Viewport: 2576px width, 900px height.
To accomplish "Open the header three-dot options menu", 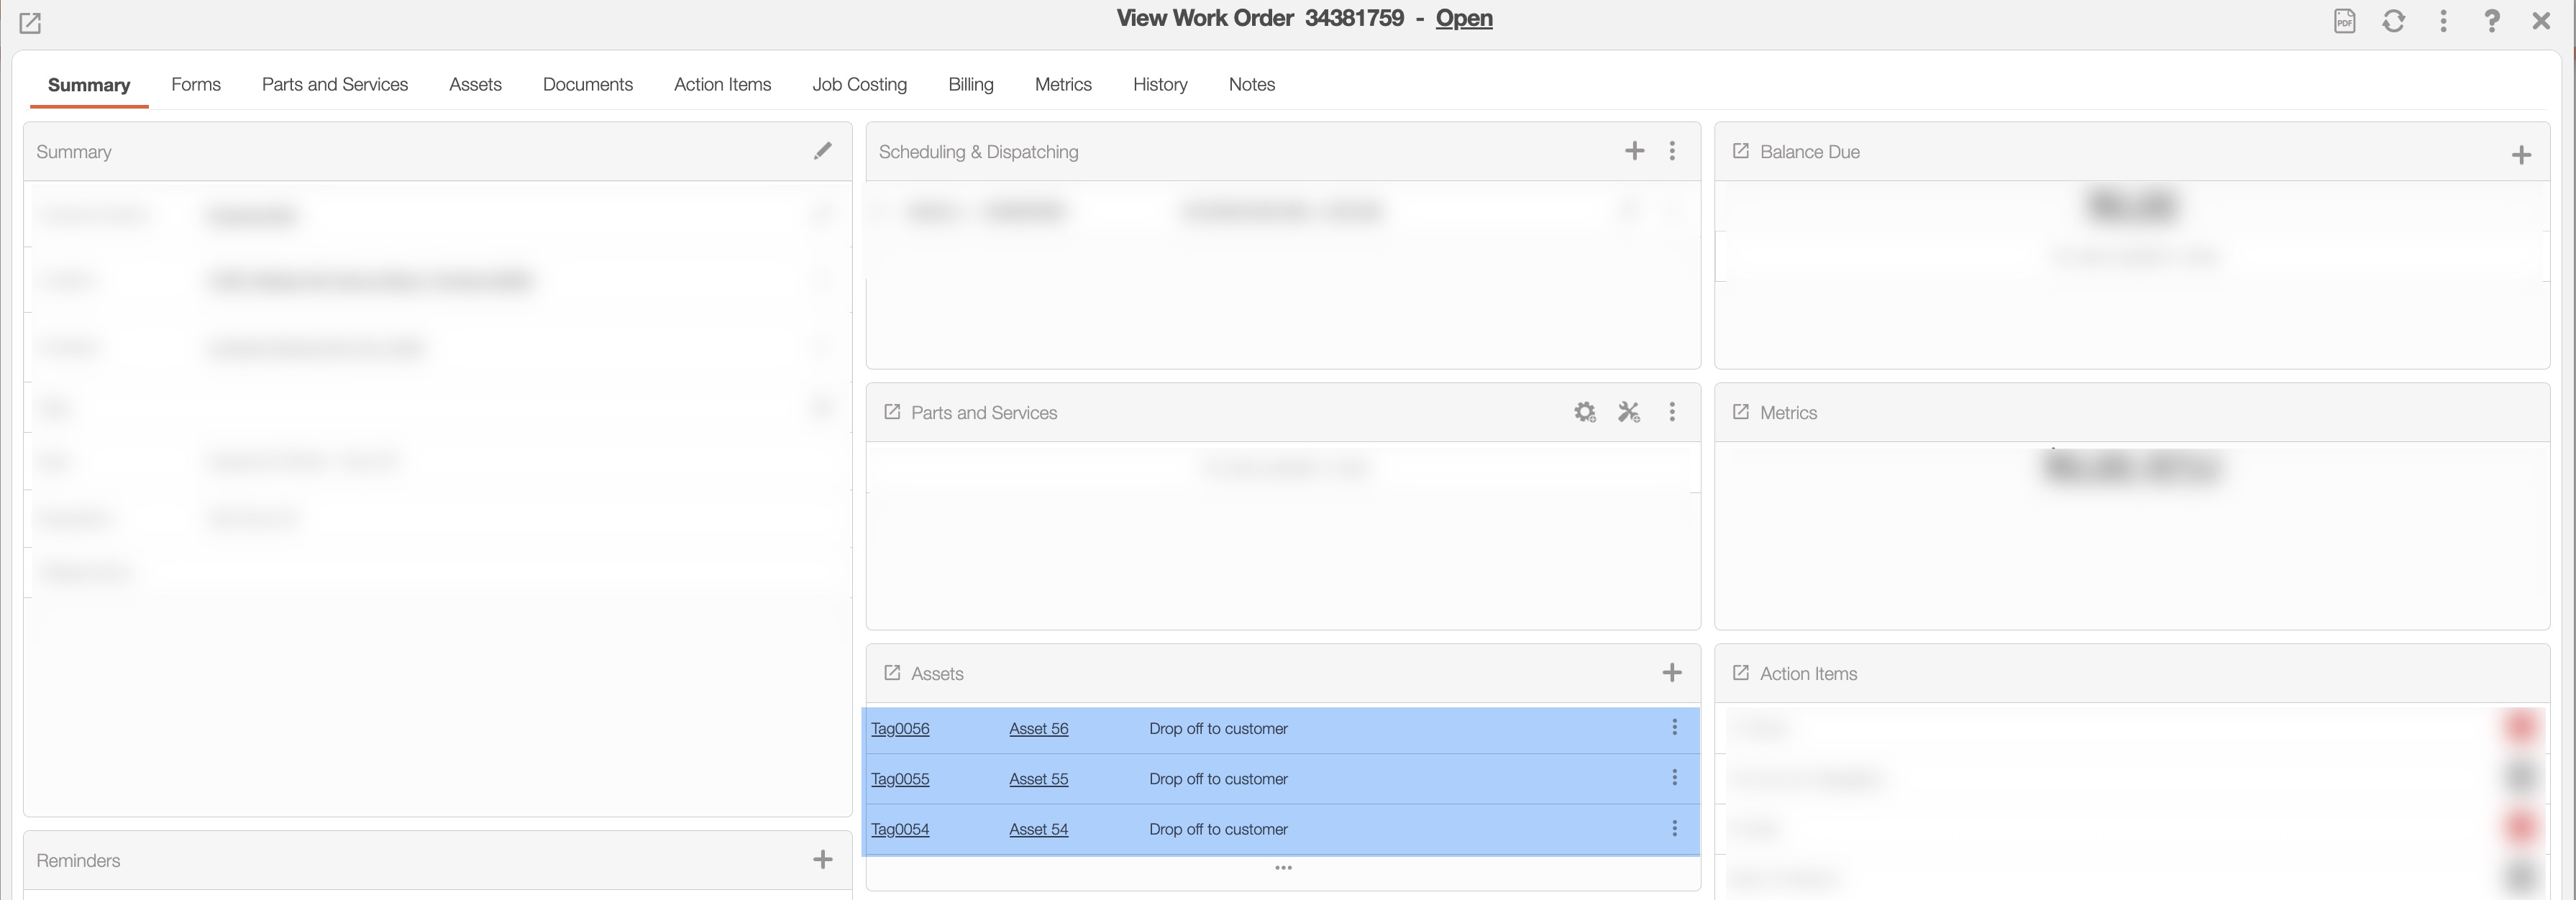I will point(2443,21).
